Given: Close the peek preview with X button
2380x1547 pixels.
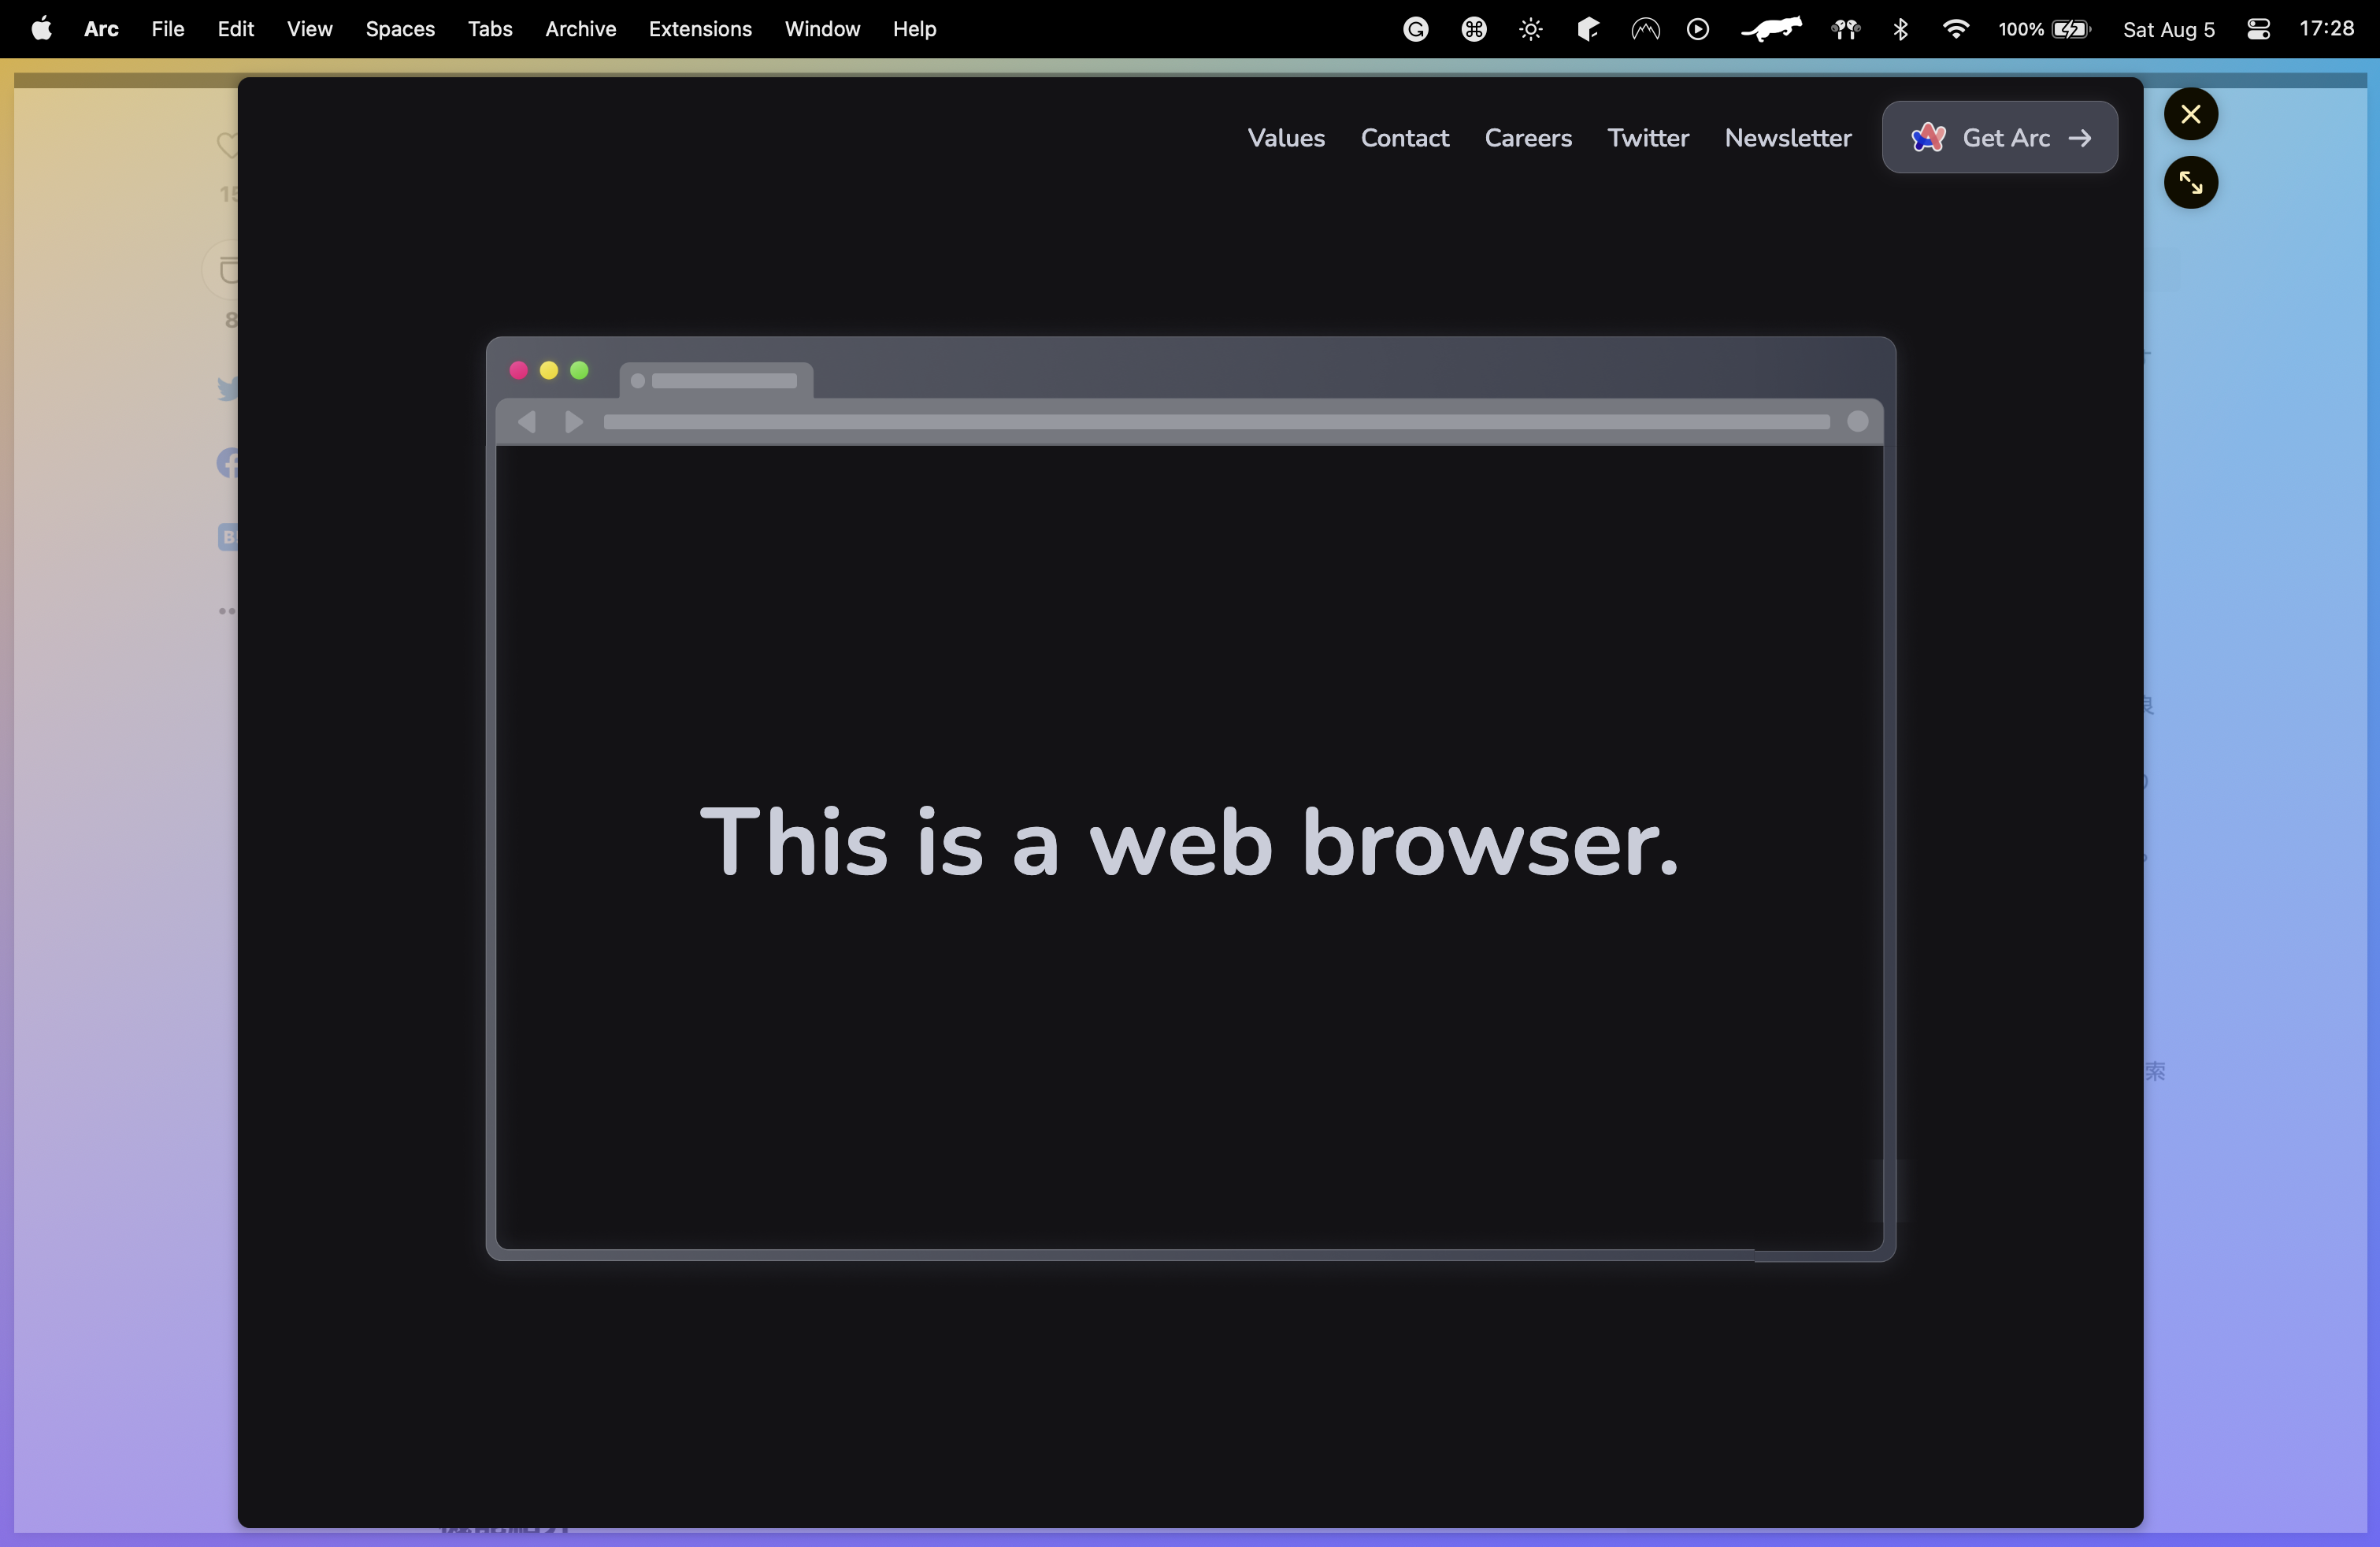Looking at the screenshot, I should 2190,114.
